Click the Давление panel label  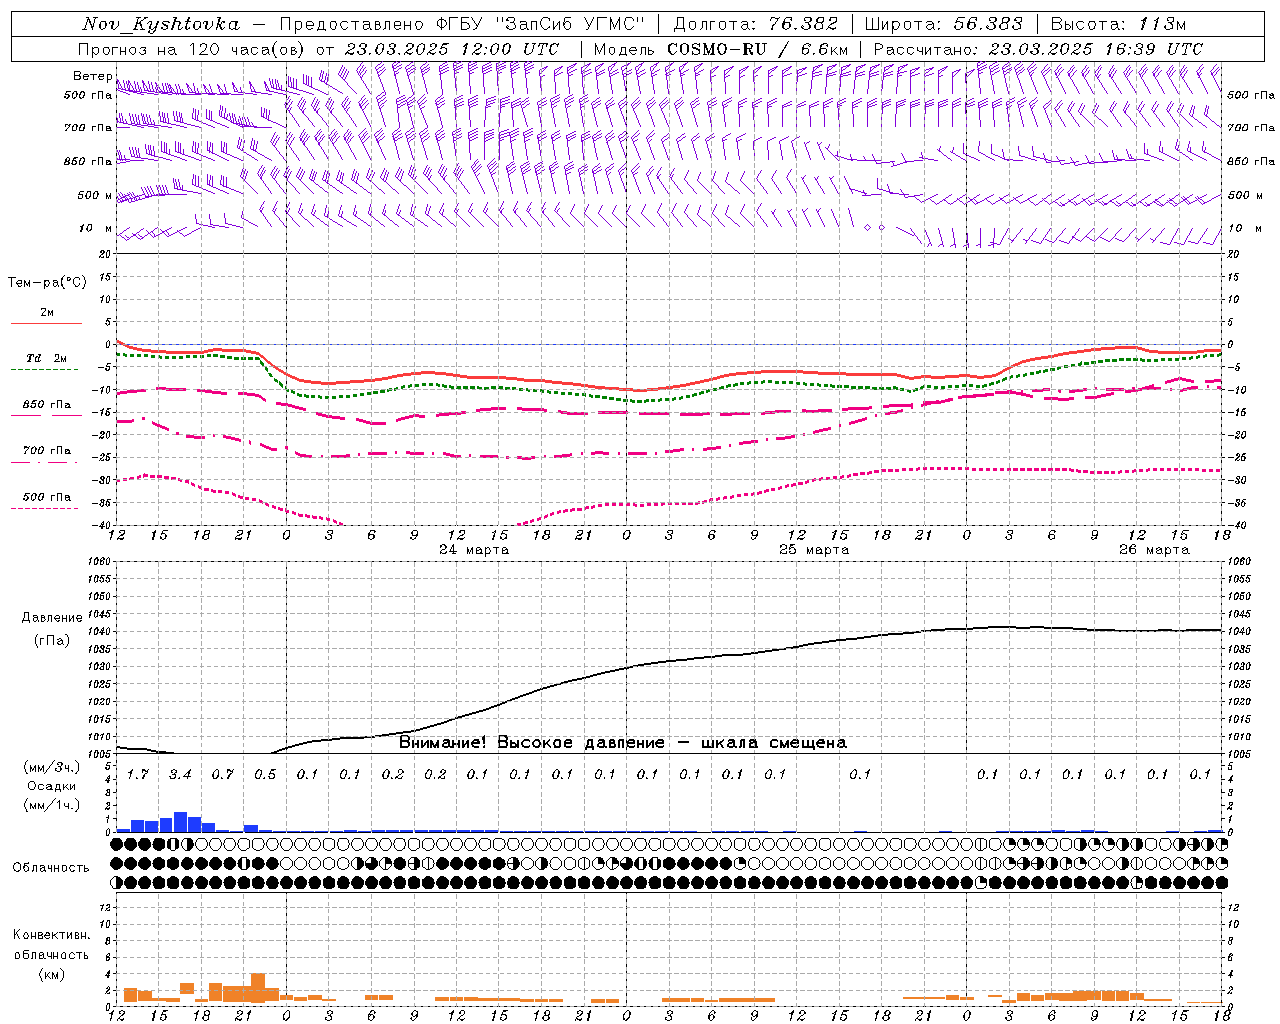click(x=52, y=617)
